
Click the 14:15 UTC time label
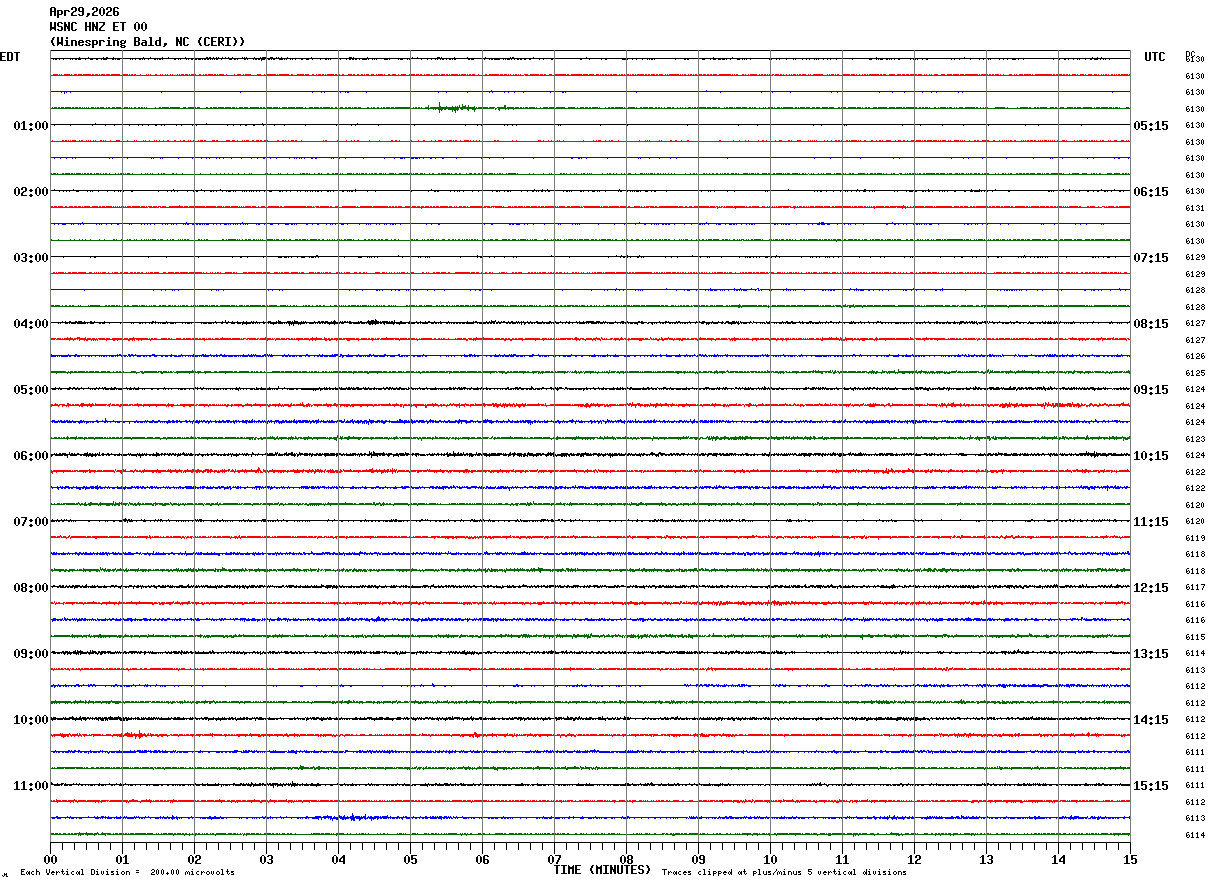click(1150, 720)
